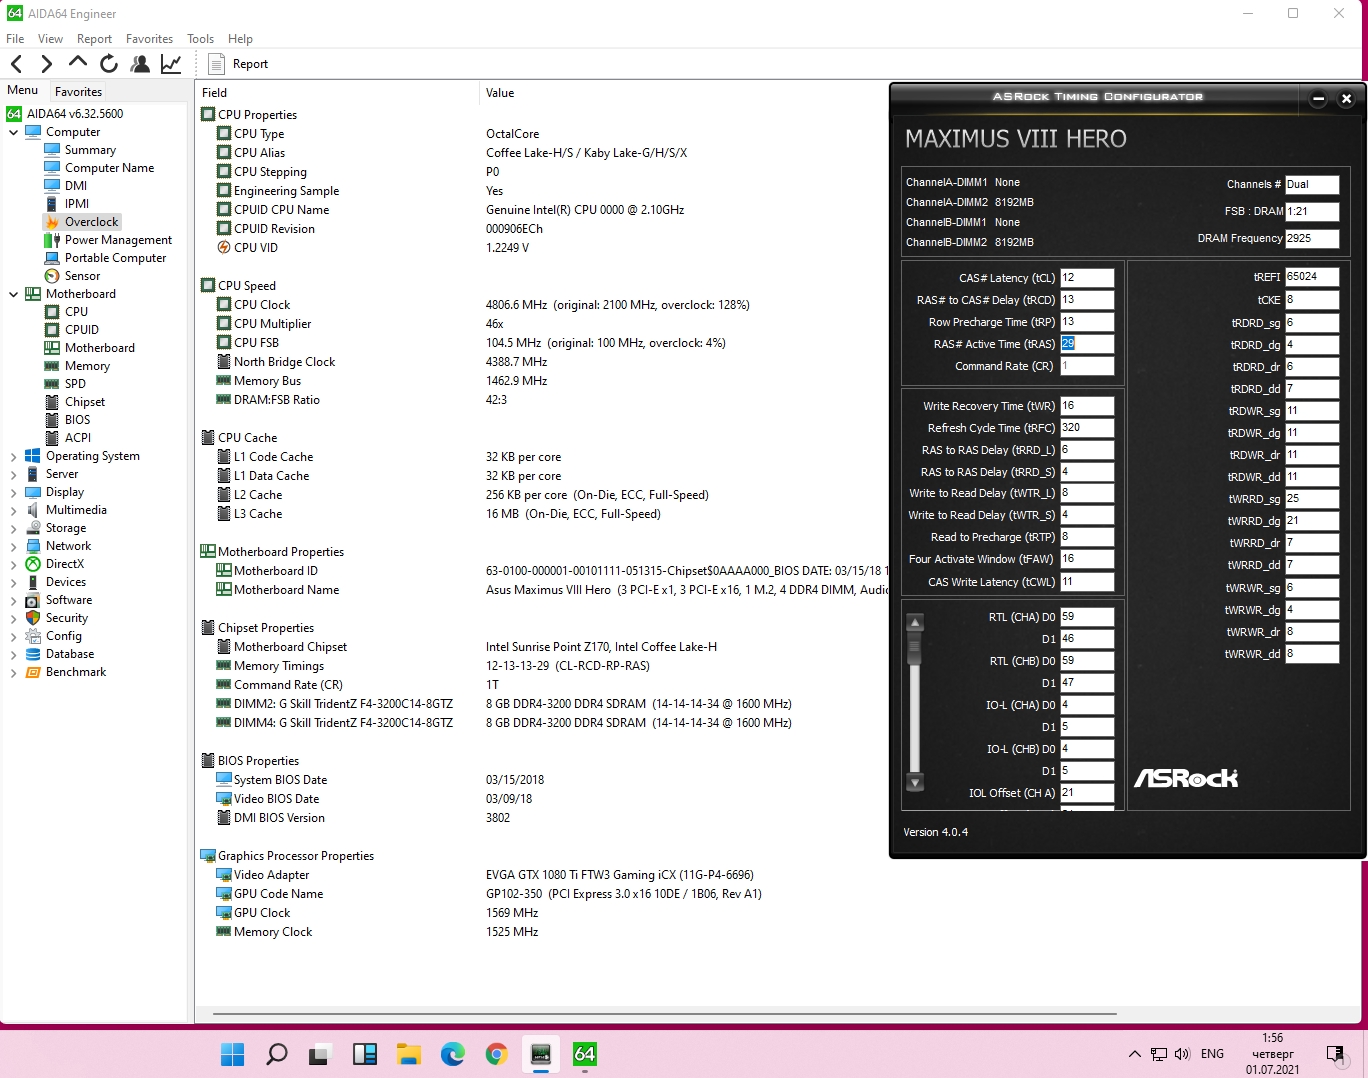The width and height of the screenshot is (1368, 1078).
Task: Click the RAS# Active Time (tRAS) field
Action: 1087,344
